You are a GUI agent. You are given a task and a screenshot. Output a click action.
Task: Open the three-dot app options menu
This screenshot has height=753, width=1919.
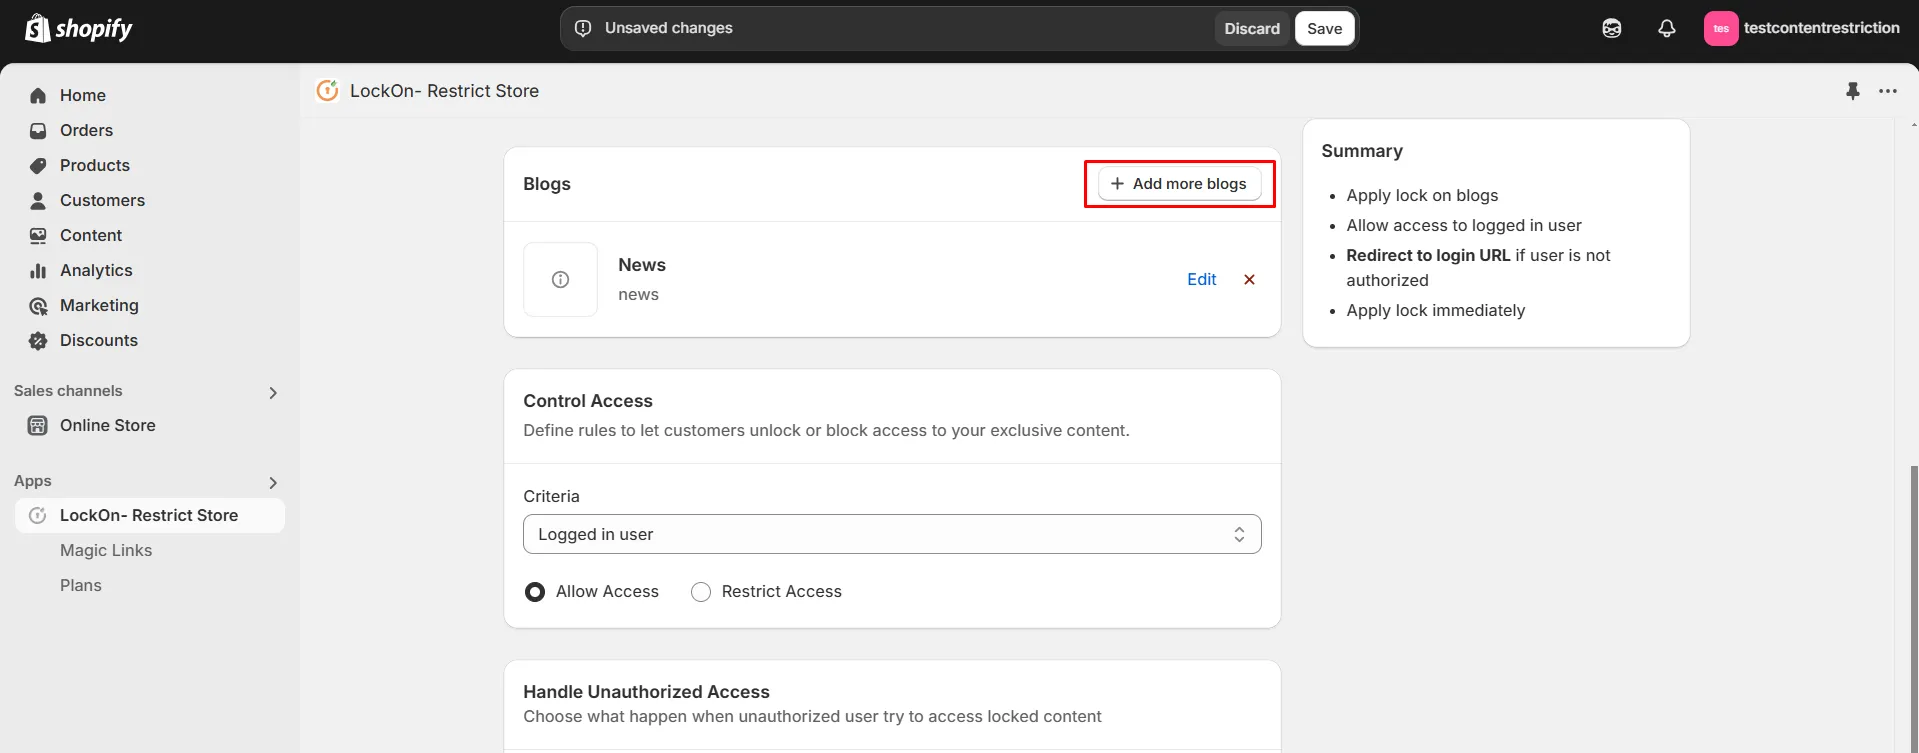[1887, 91]
